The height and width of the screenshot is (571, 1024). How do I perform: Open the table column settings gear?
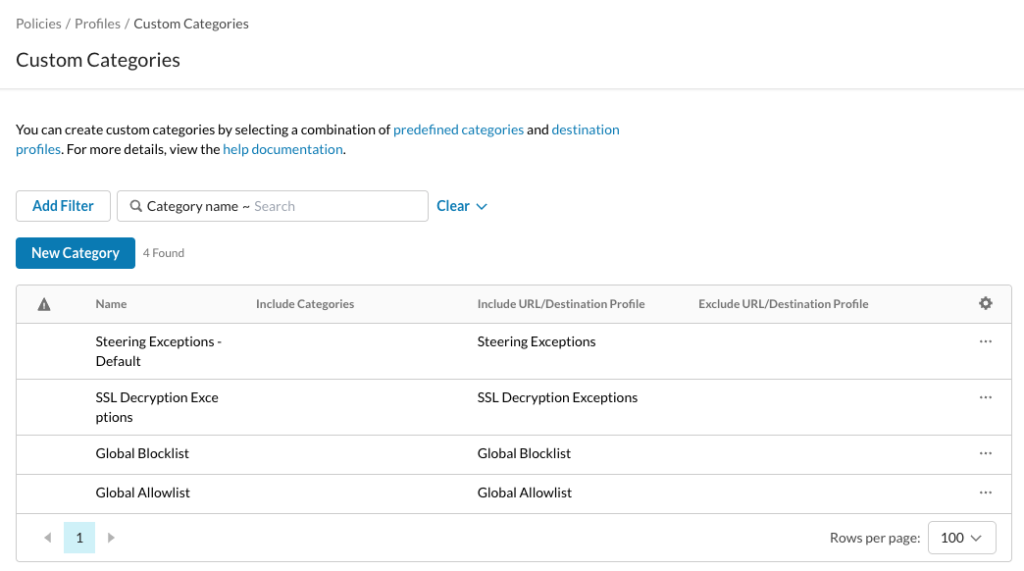985,303
